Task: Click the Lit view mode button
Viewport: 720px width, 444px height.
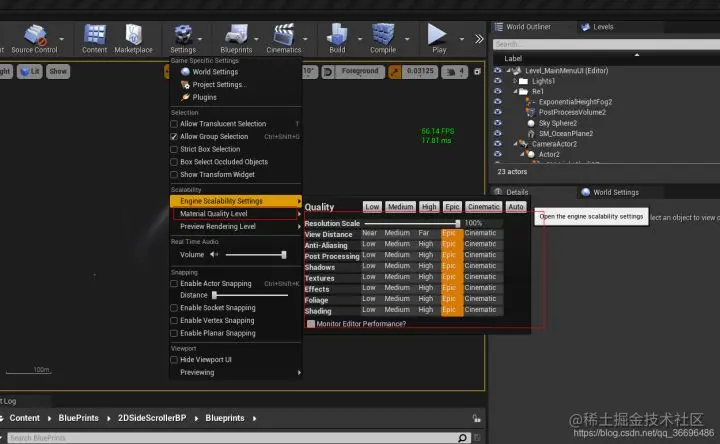Action: click(30, 71)
